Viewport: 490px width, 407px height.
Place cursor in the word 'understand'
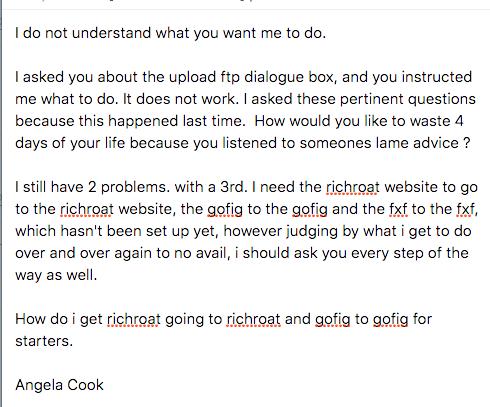111,33
